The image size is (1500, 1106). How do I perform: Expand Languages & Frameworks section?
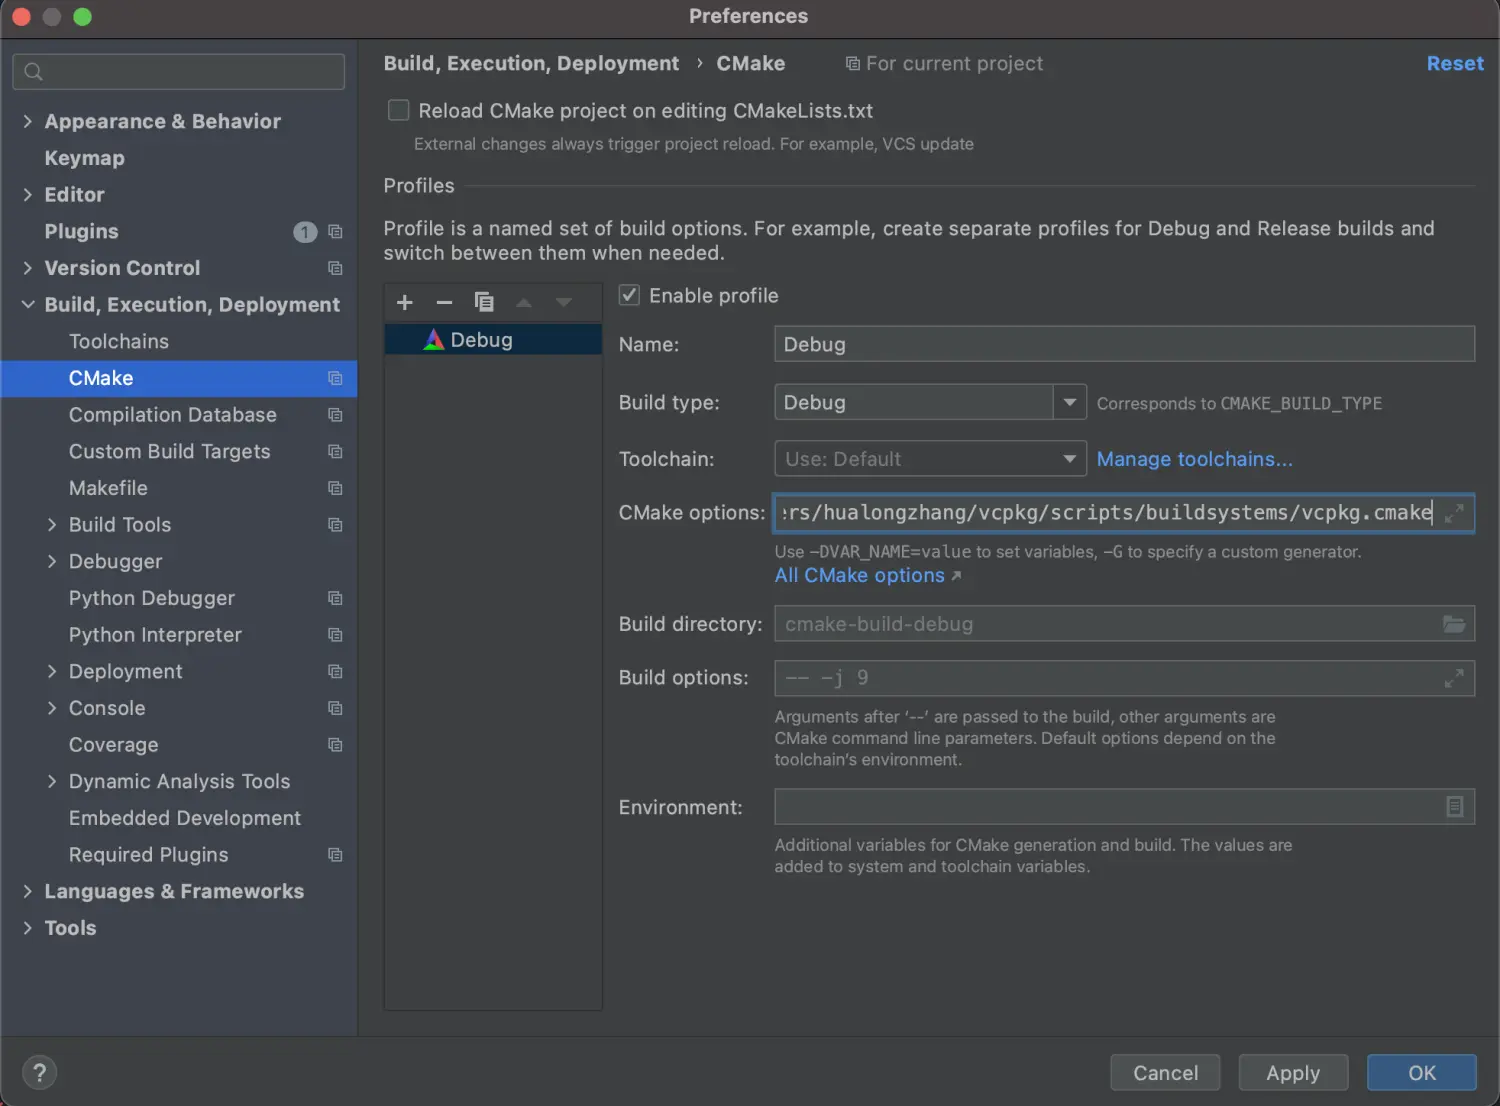point(27,891)
